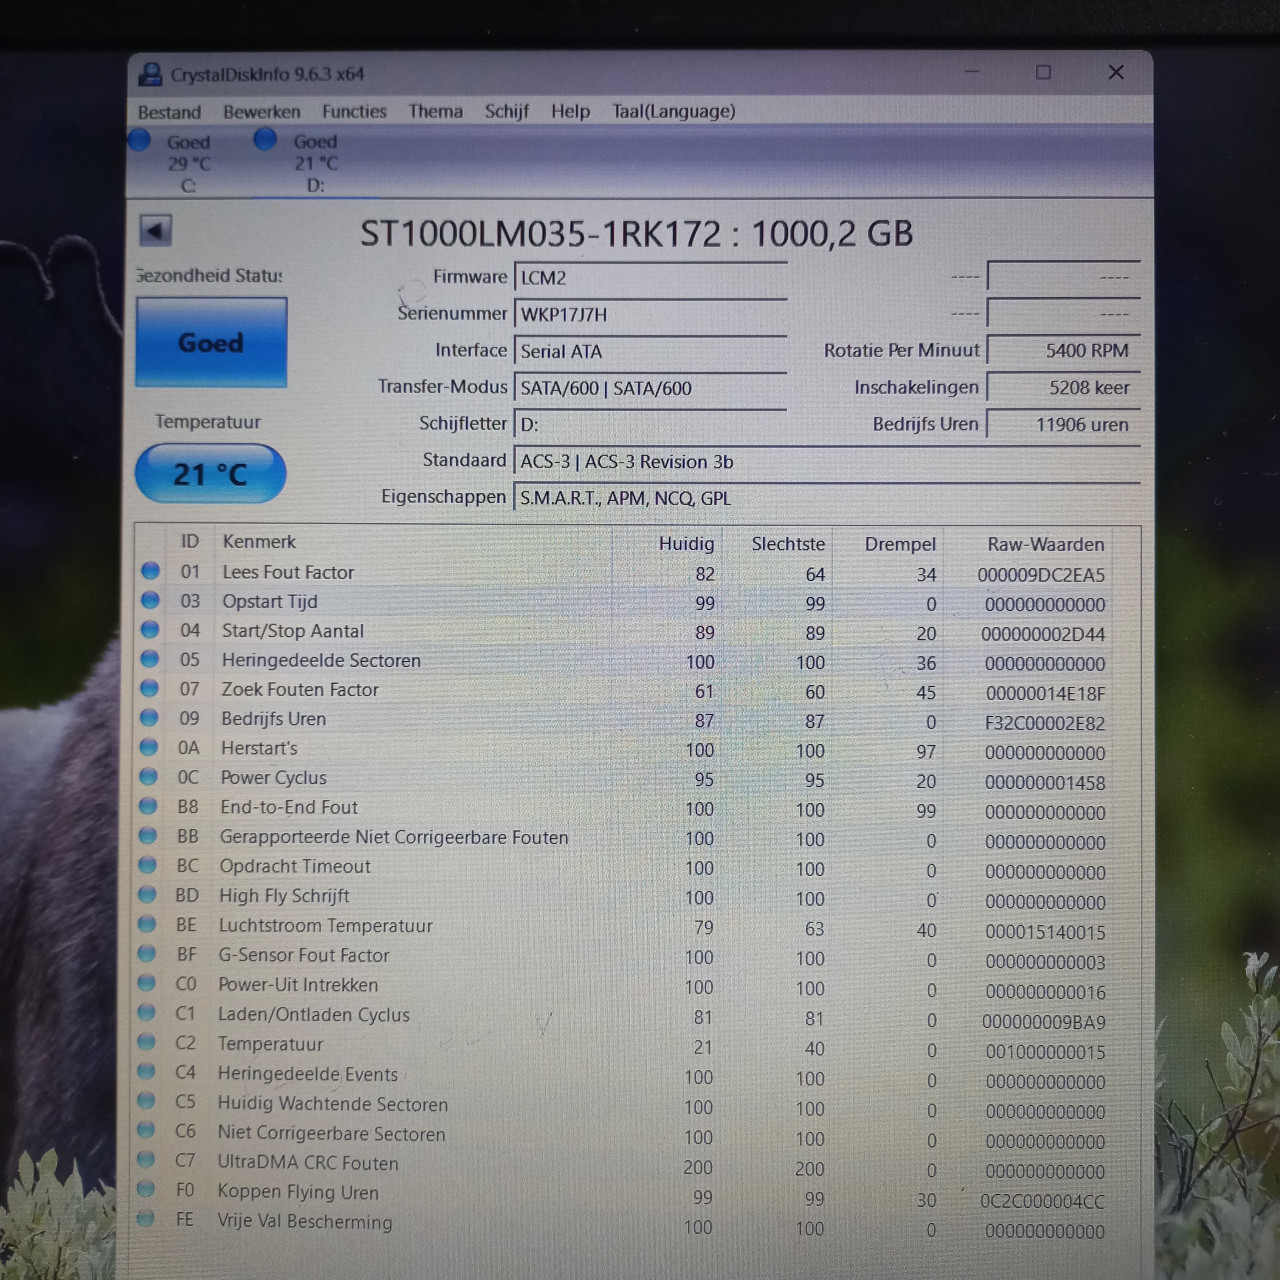Click the Eigenschappen field S.M.A.R.T., APM
Viewport: 1280px width, 1280px height.
coord(826,498)
